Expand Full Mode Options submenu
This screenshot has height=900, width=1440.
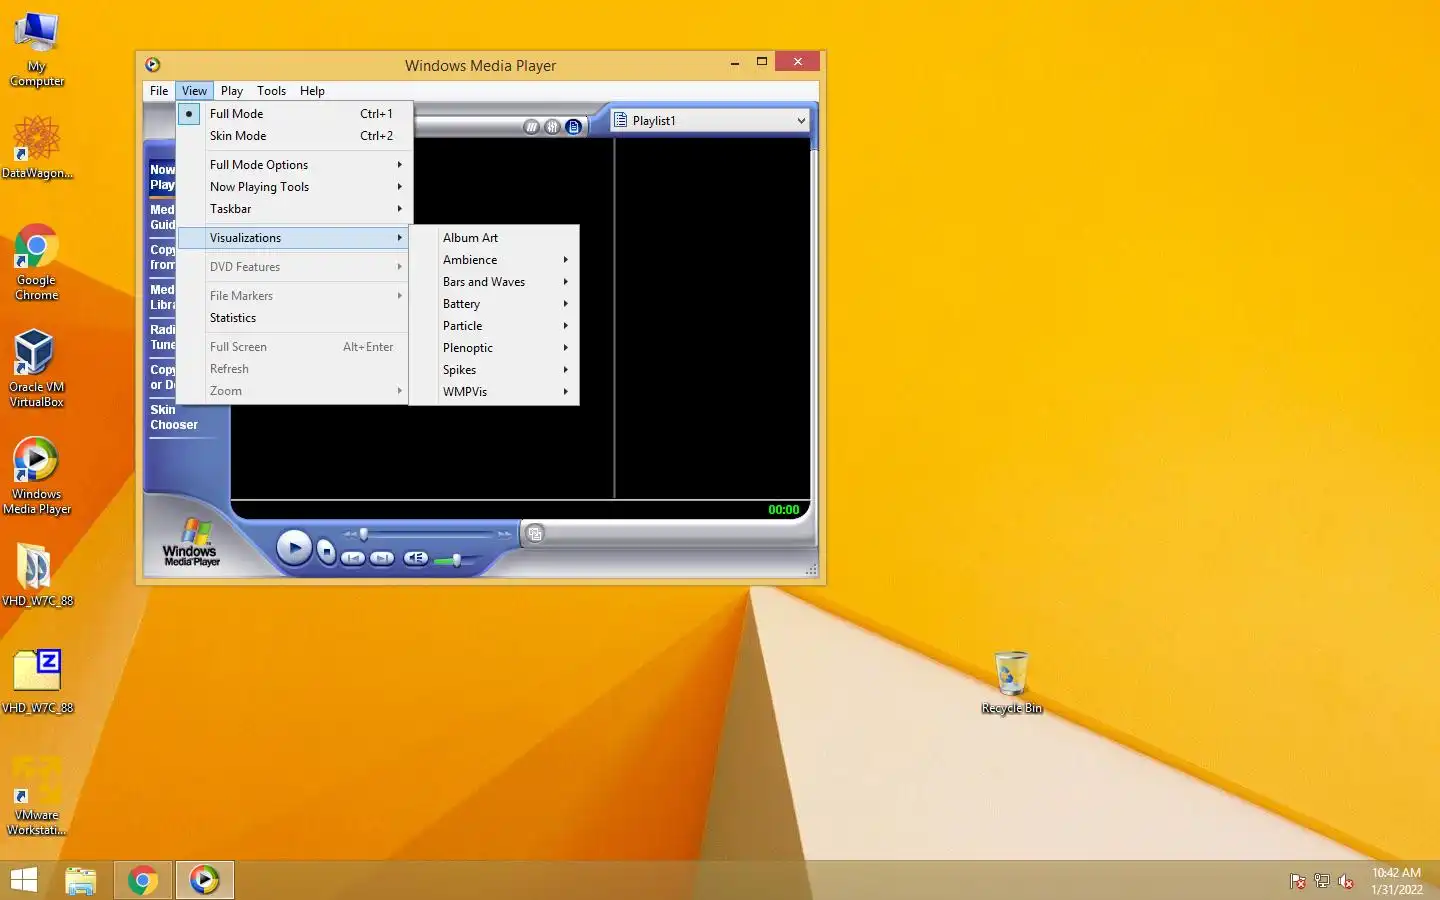294,165
